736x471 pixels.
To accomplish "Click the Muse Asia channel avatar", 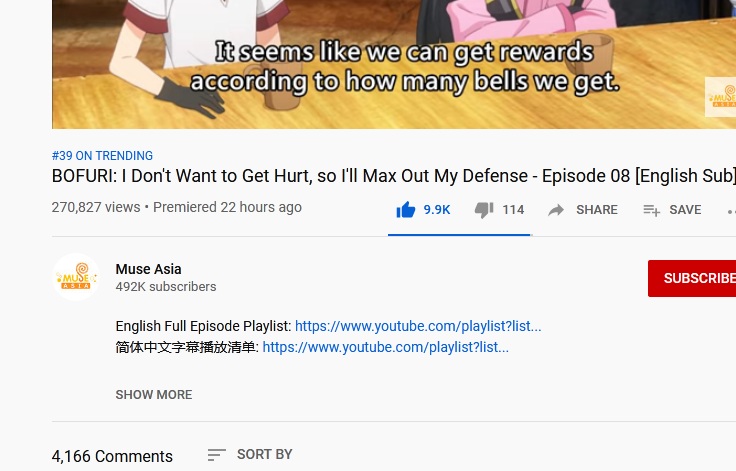I will (76, 277).
